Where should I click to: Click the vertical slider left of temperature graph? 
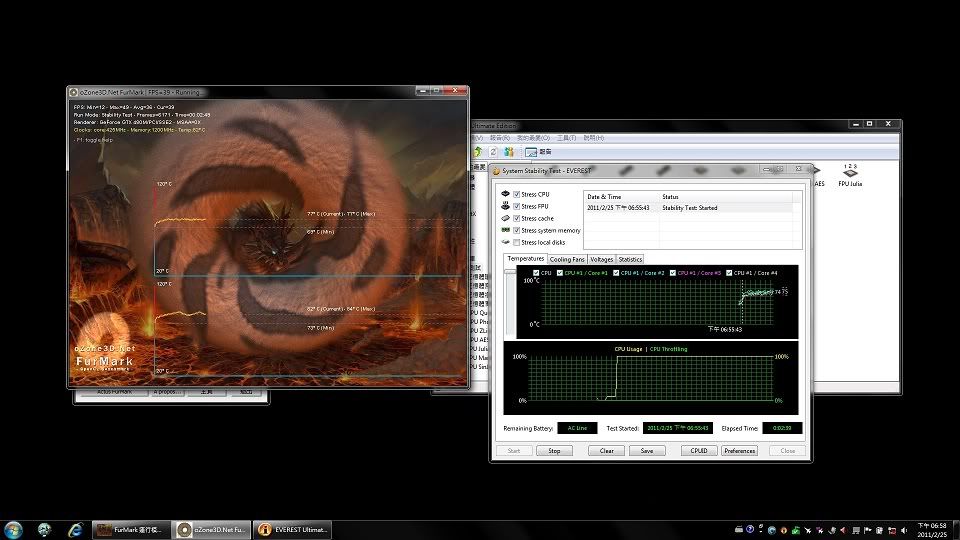coord(509,304)
